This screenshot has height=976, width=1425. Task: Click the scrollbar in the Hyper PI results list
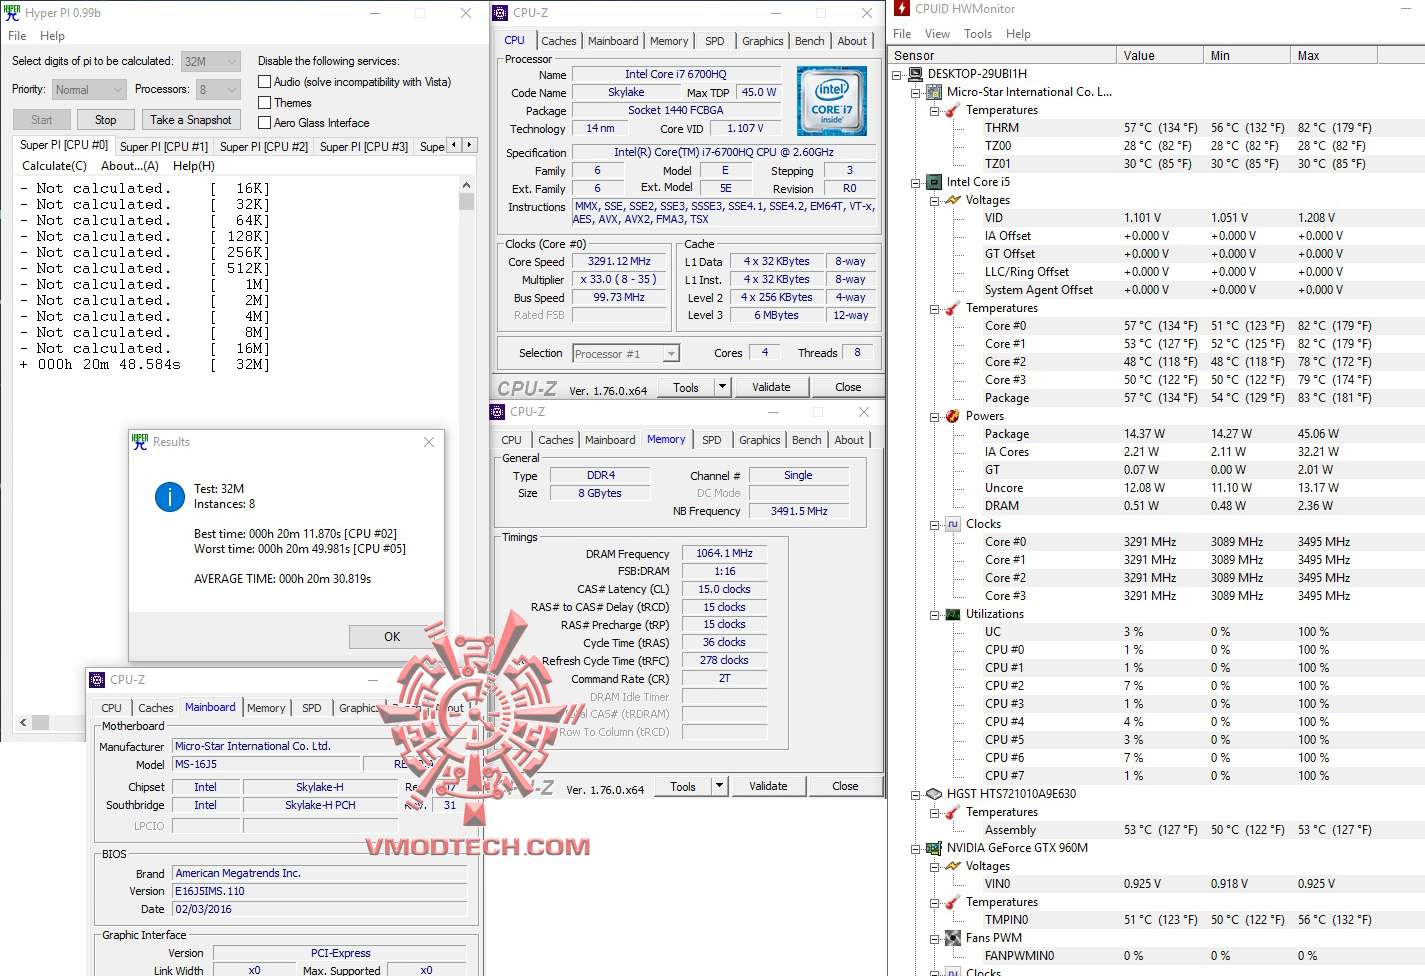click(x=466, y=200)
